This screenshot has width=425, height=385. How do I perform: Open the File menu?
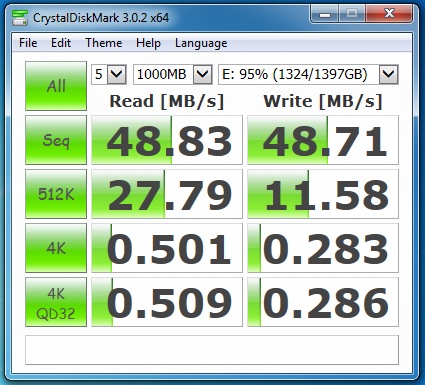tap(28, 43)
